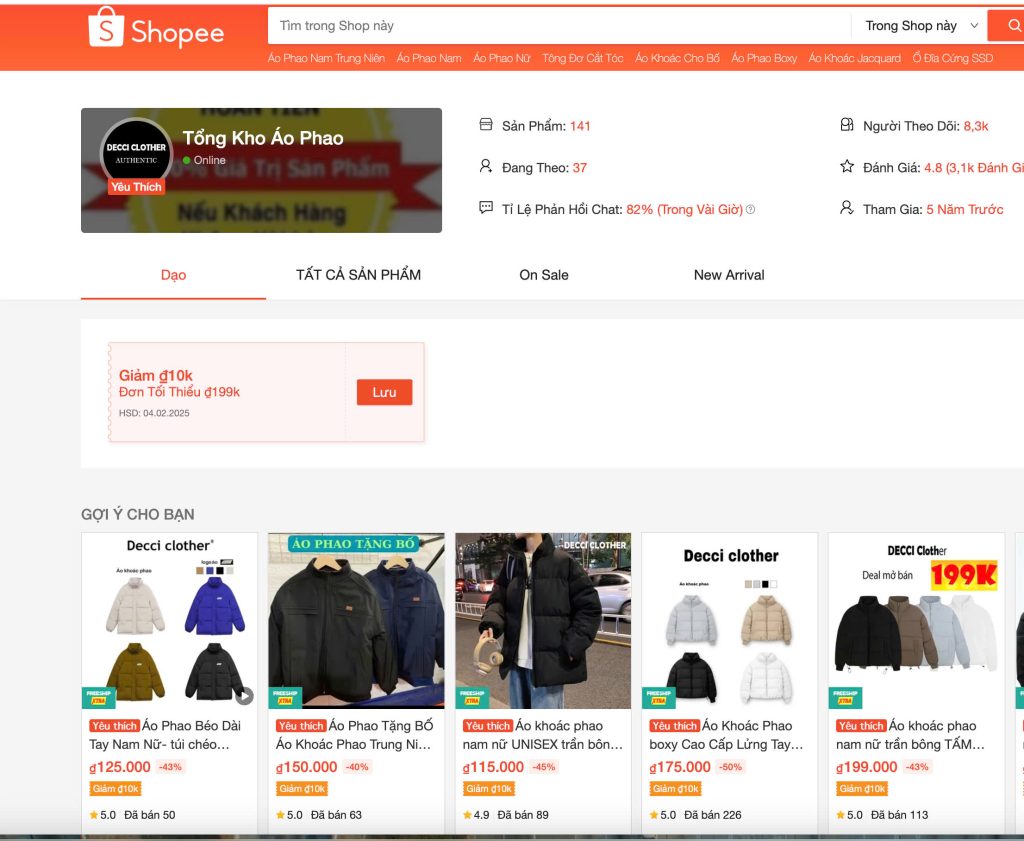Click the voucher expiry HSD: 04.02.2025

pos(154,413)
